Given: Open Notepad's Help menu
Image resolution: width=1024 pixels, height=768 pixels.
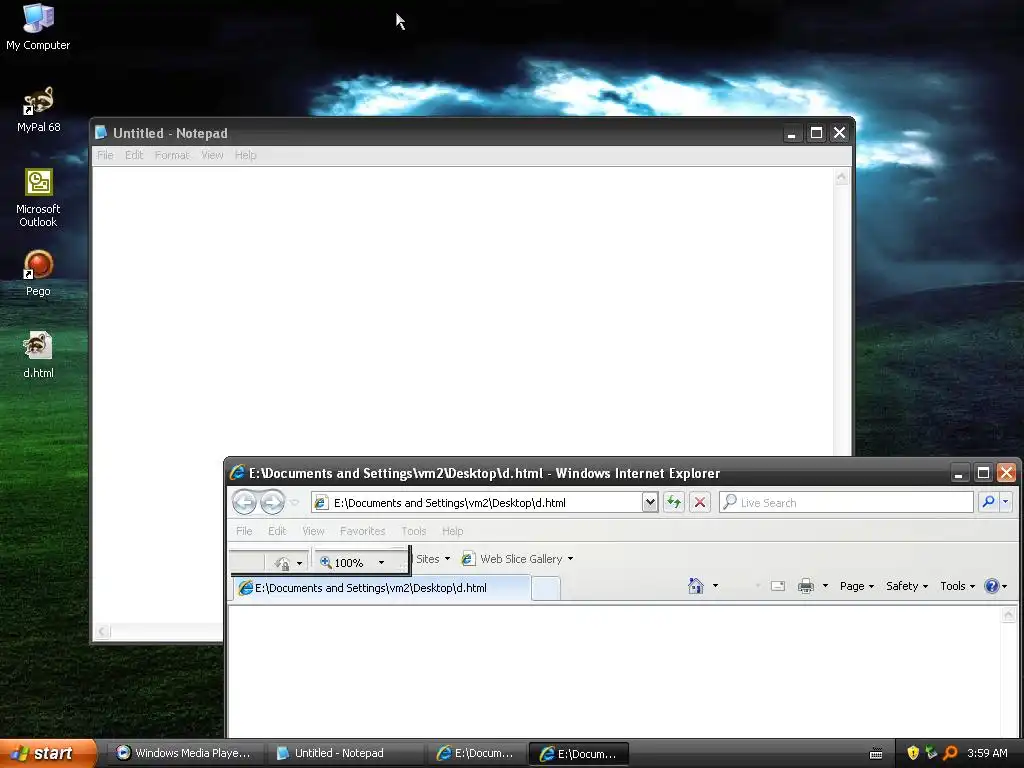Looking at the screenshot, I should [246, 155].
